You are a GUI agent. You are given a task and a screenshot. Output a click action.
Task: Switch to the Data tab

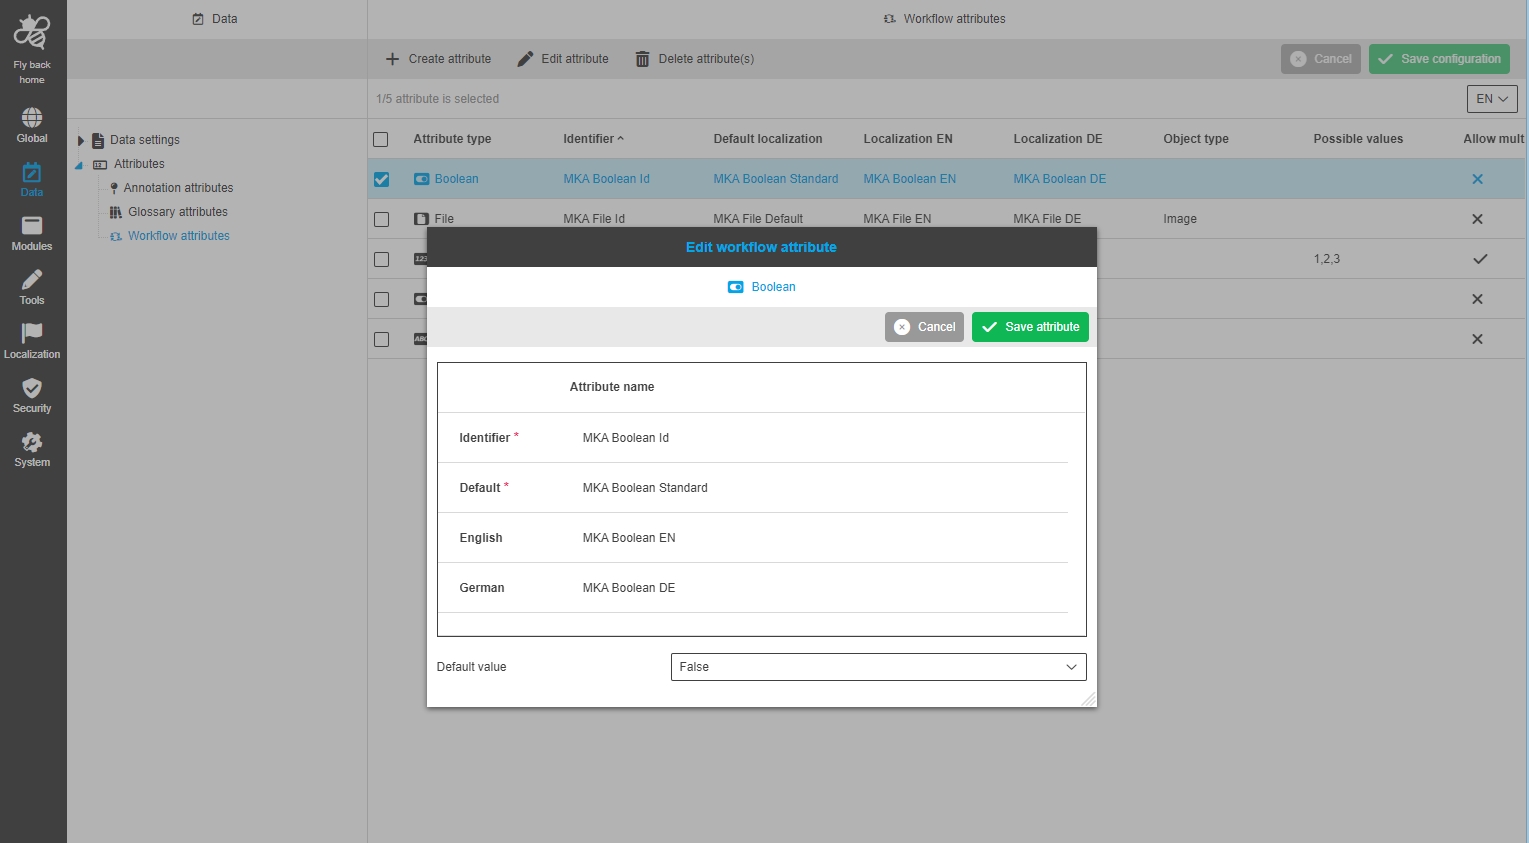point(215,19)
